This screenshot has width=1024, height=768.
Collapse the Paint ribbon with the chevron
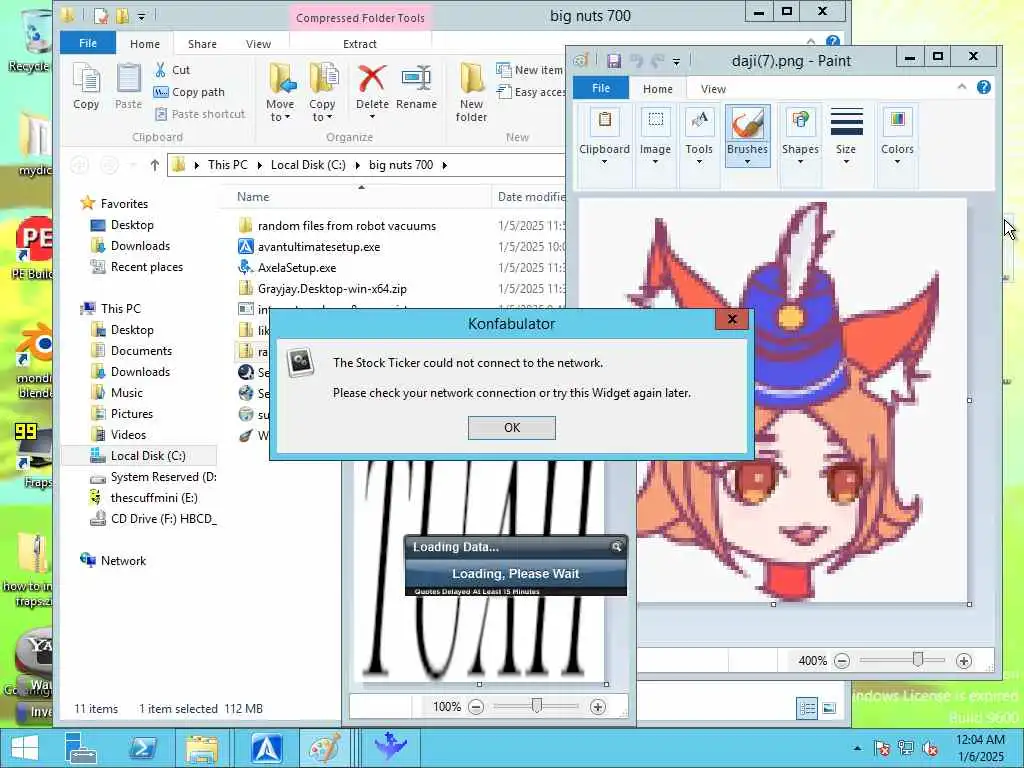tap(961, 87)
